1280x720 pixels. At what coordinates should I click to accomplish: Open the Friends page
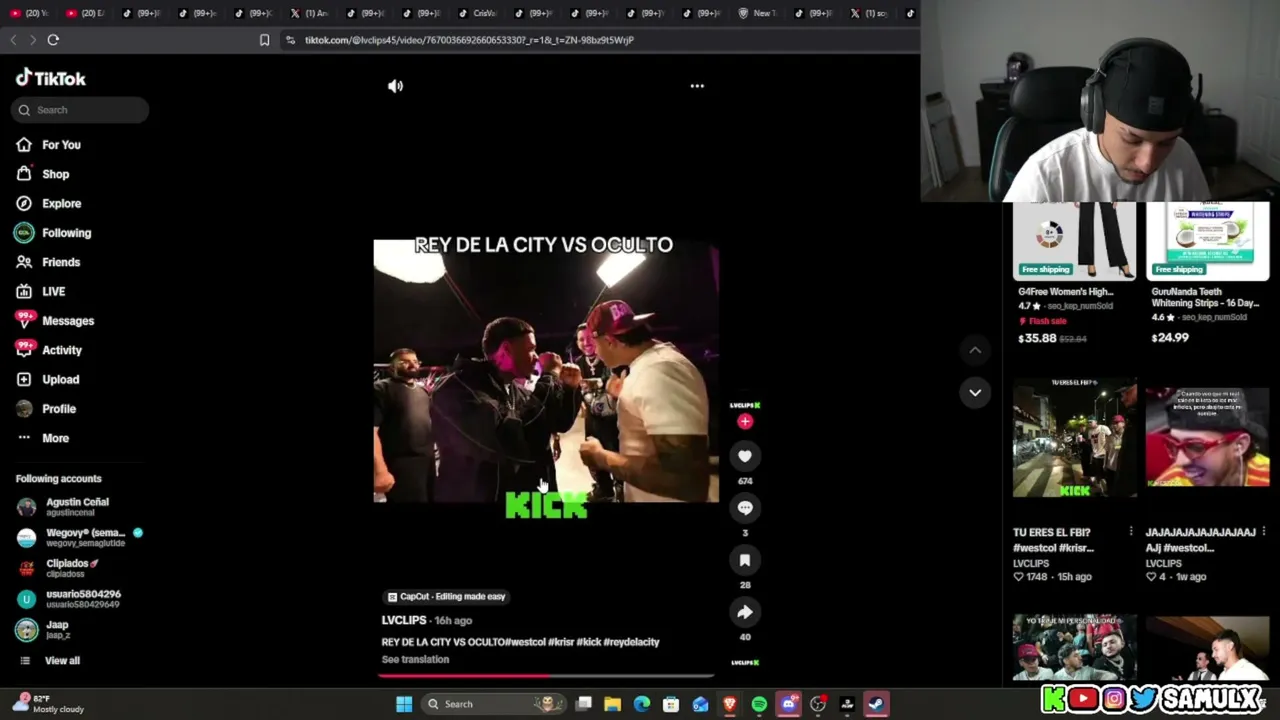[x=48, y=262]
